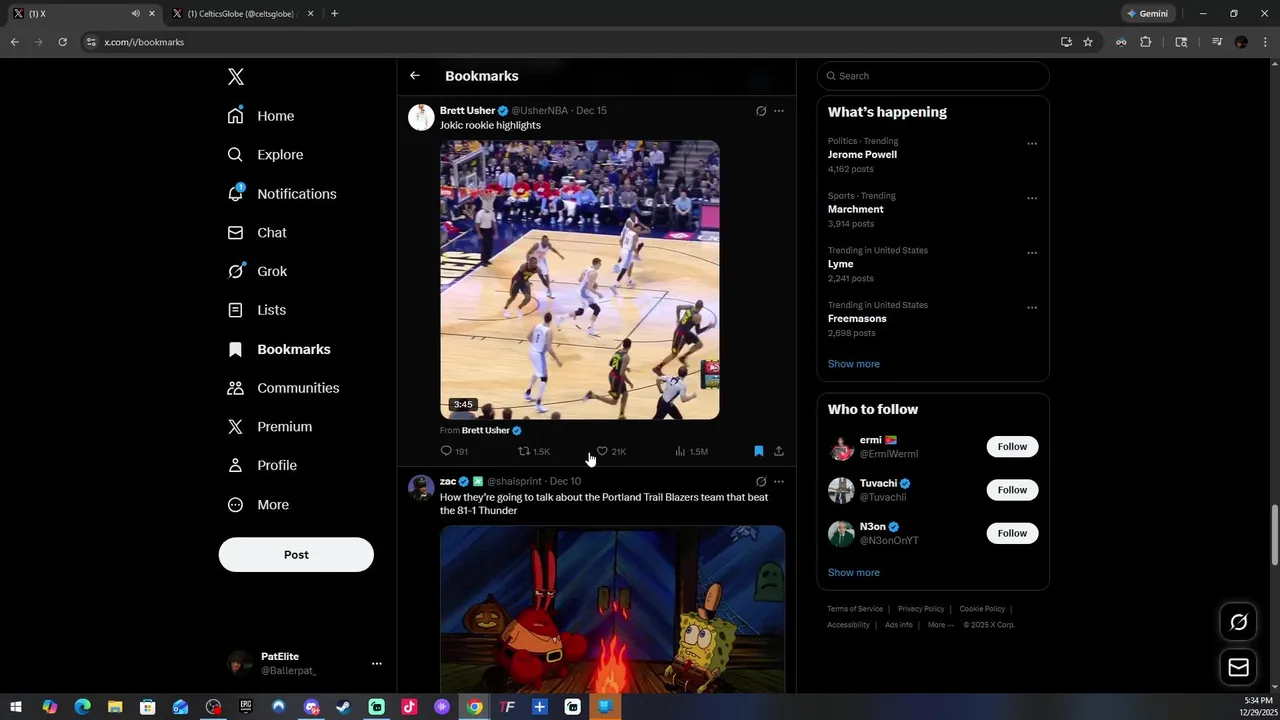Open Marchment trending topic
The image size is (1280, 720).
click(x=856, y=210)
